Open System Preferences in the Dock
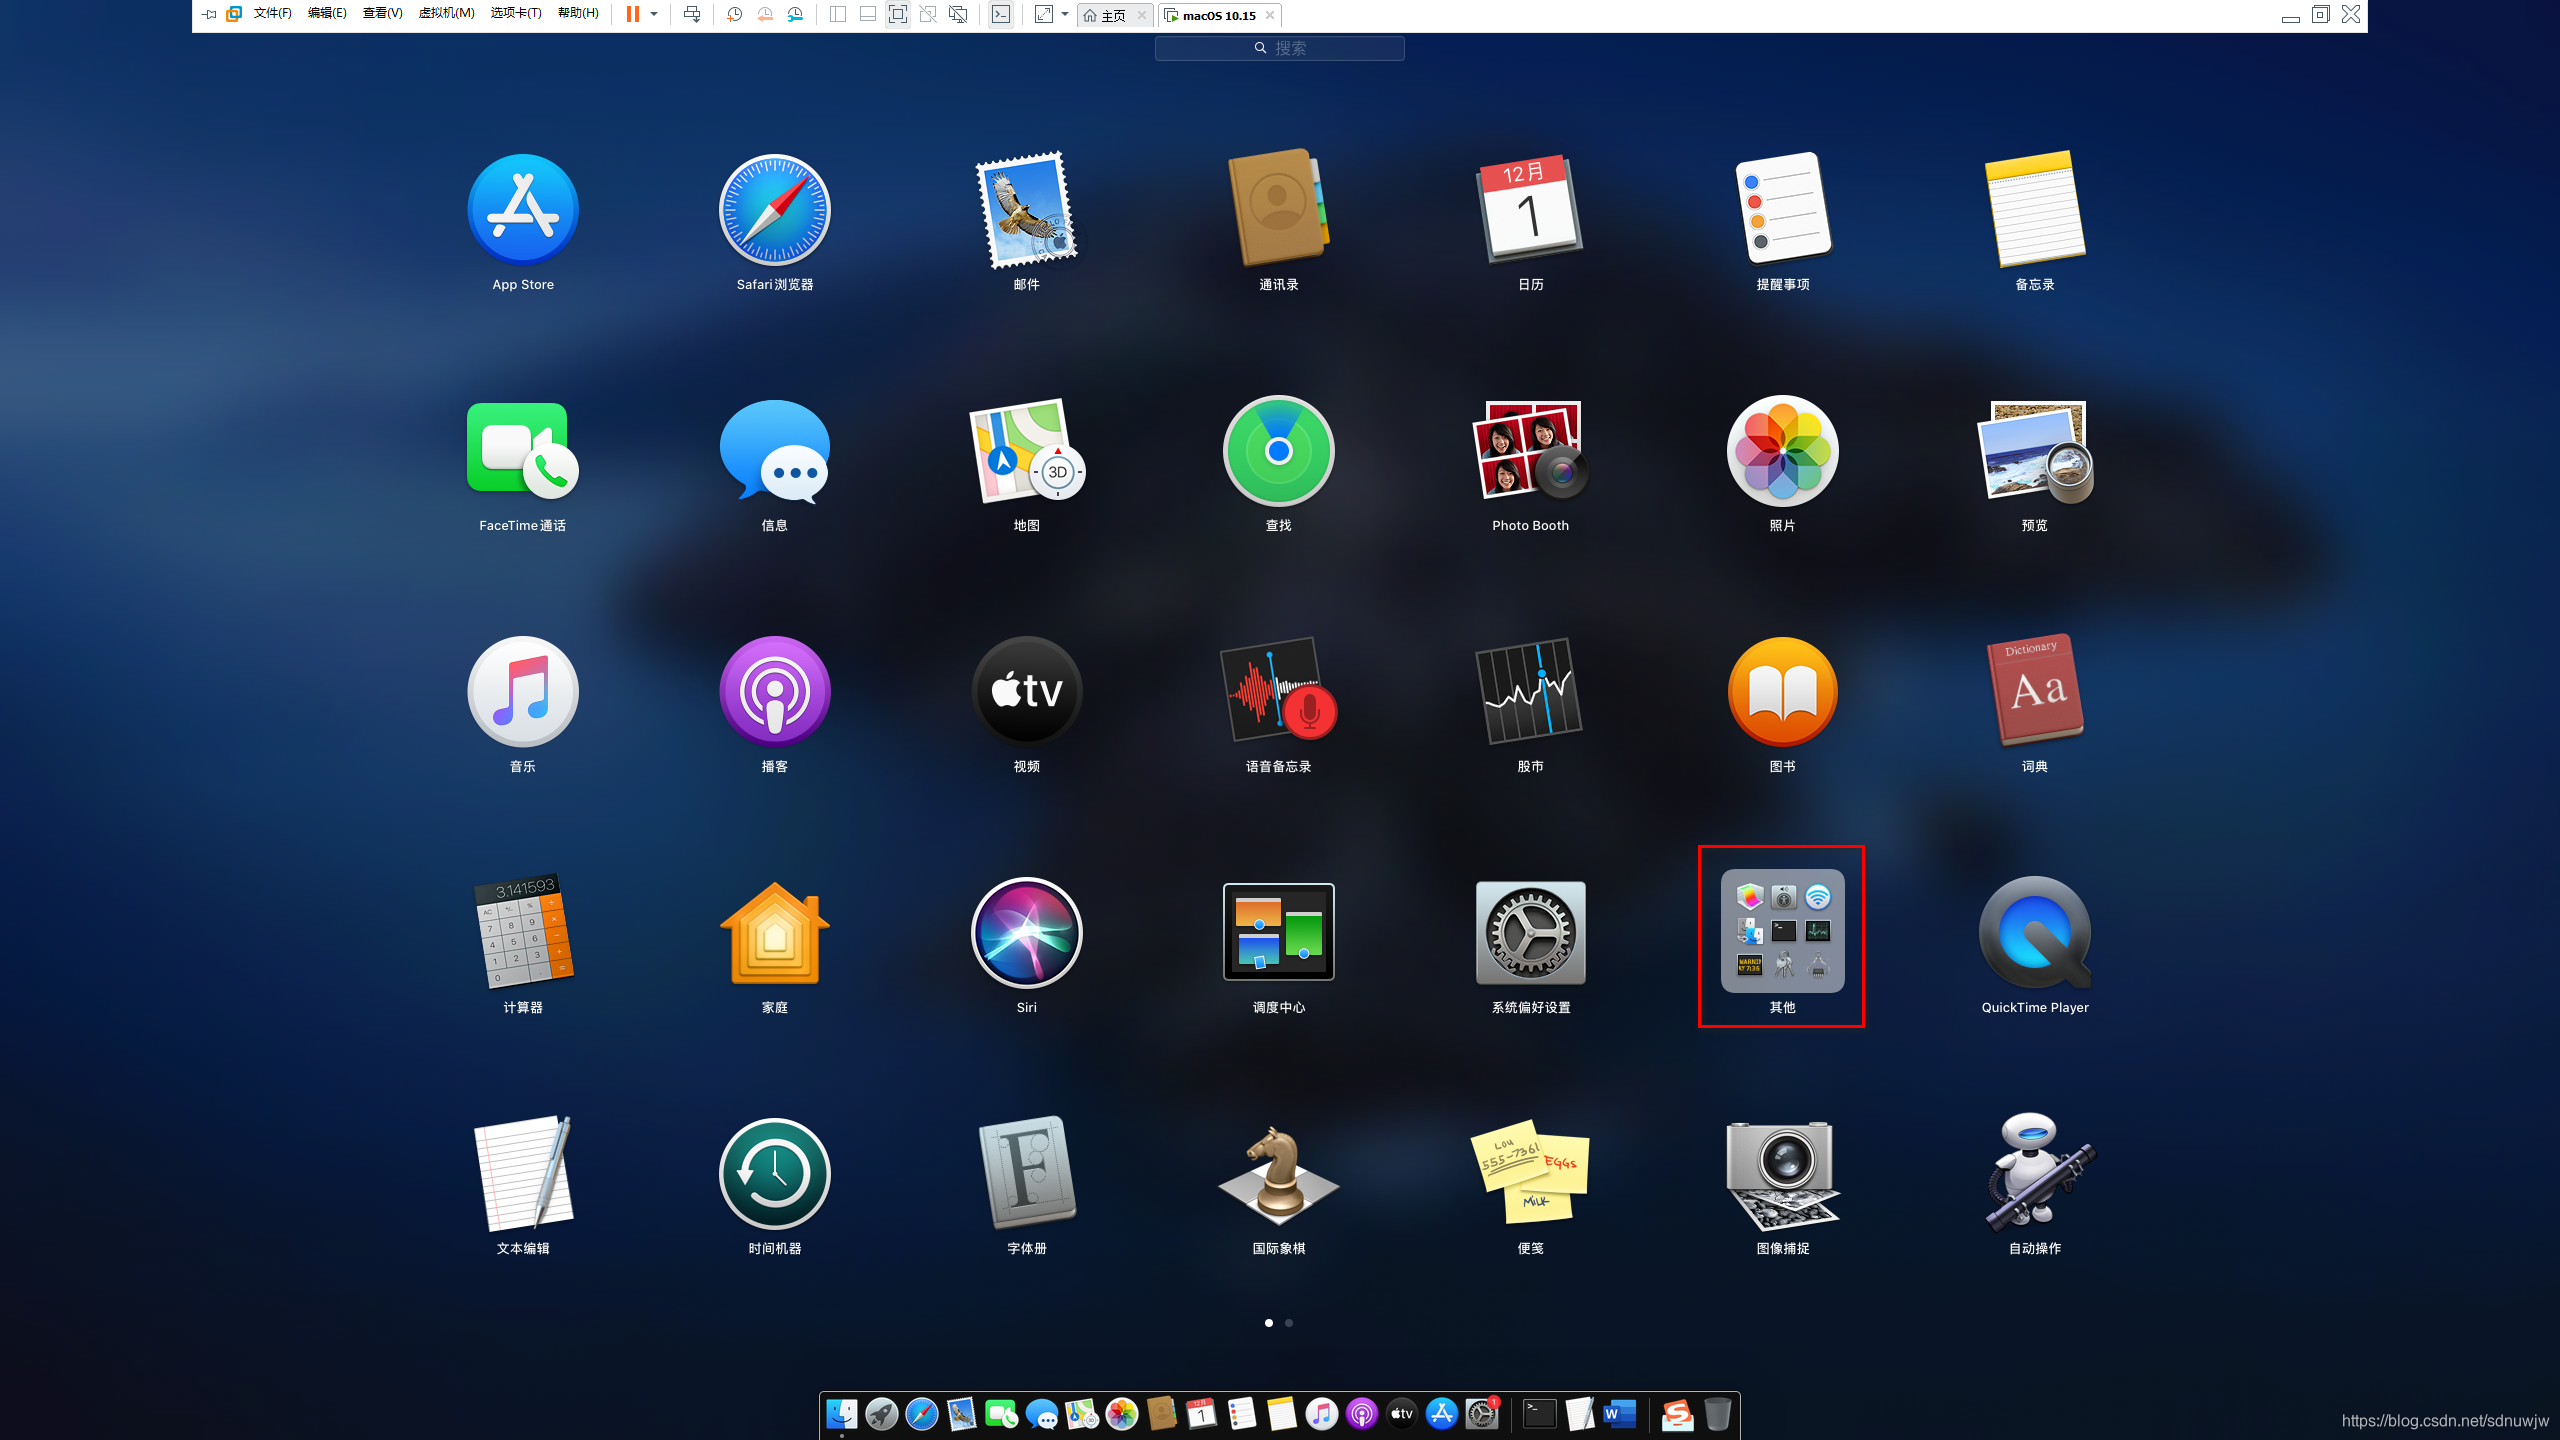 point(1480,1414)
